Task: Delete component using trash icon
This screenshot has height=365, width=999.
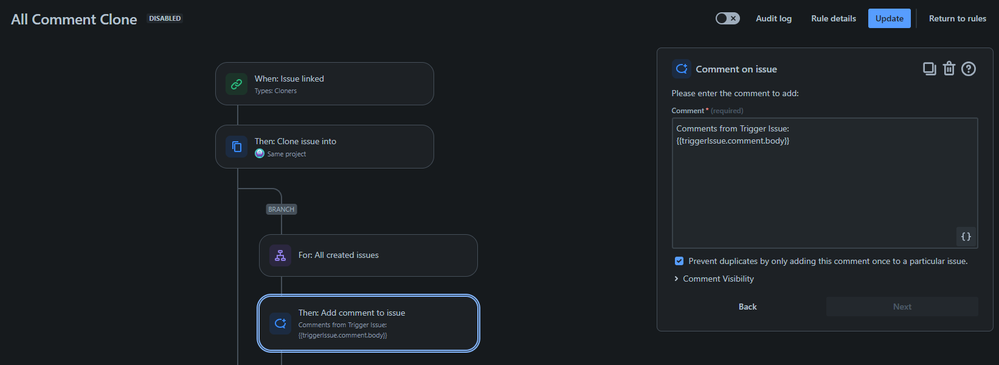Action: 949,69
